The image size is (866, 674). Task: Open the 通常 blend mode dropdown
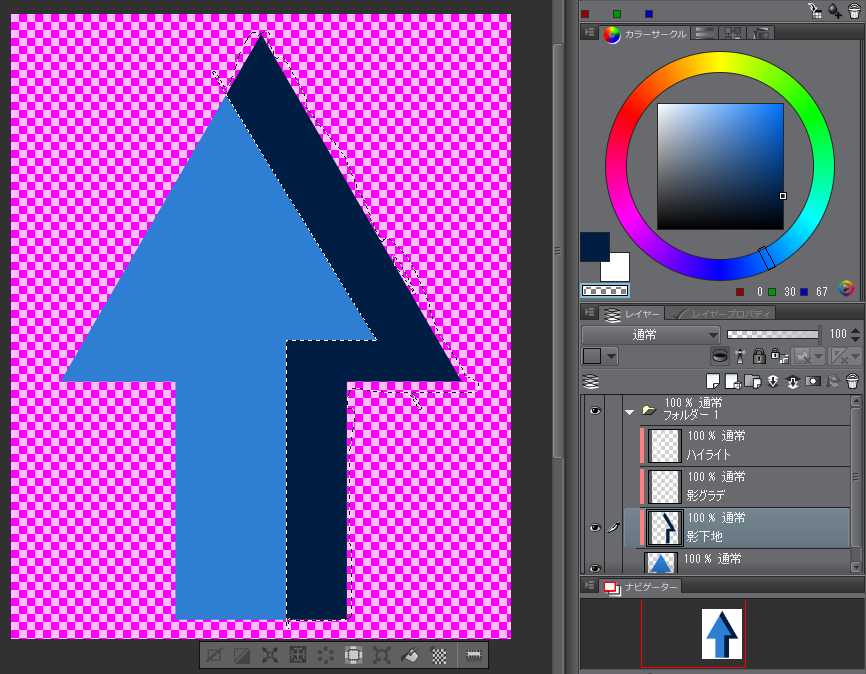(x=651, y=334)
